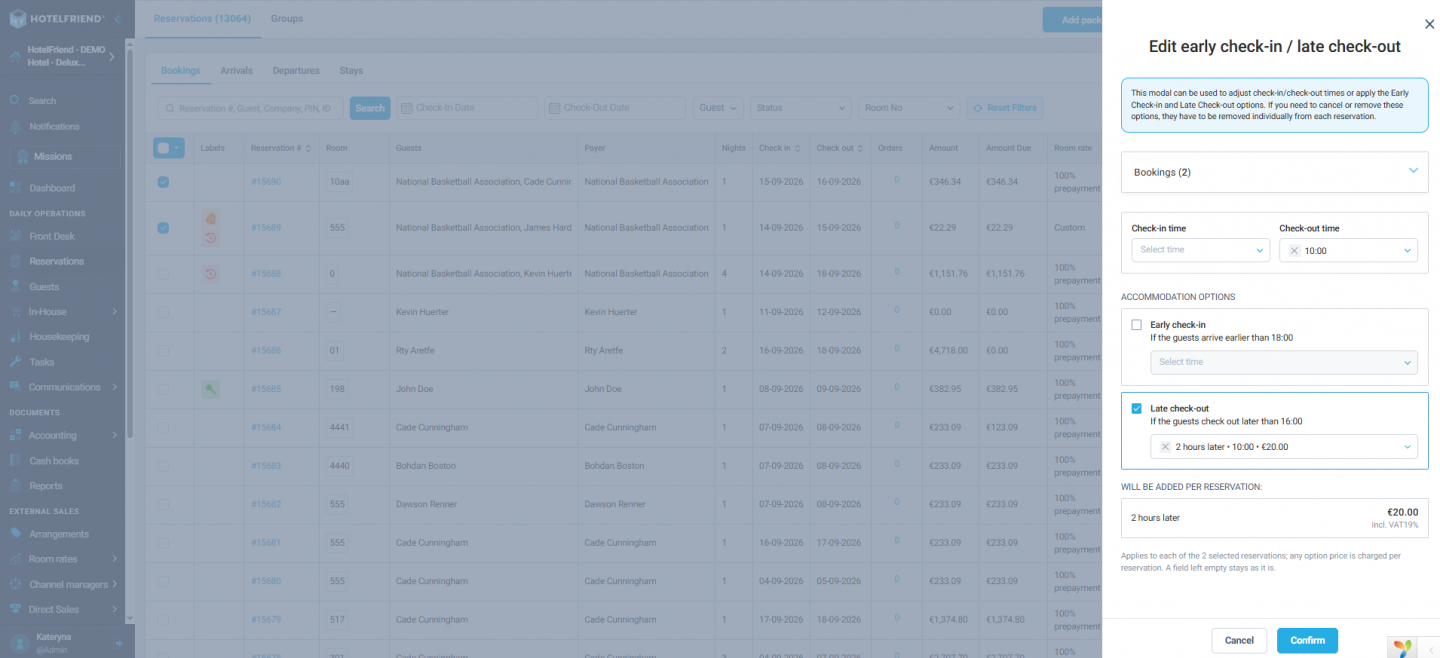Toggle the select-all checkbox in table header
1440x658 pixels.
163,148
